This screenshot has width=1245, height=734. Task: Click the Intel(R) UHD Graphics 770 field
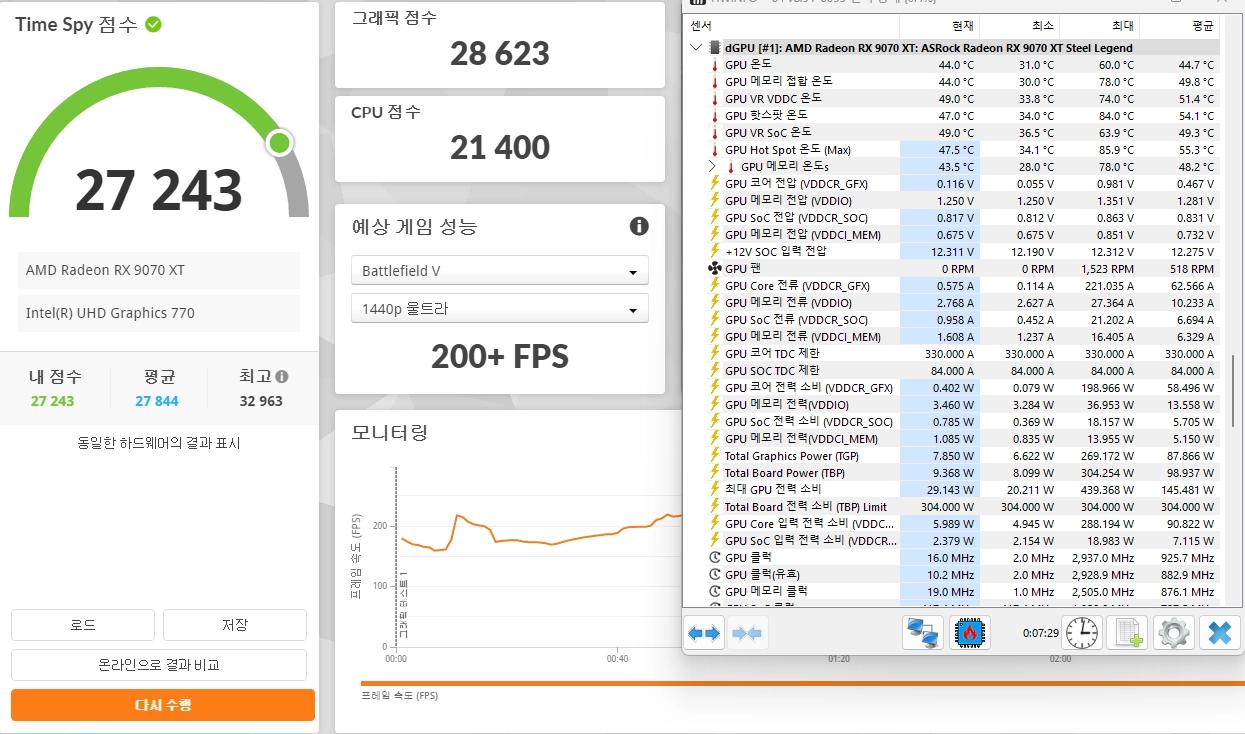159,313
